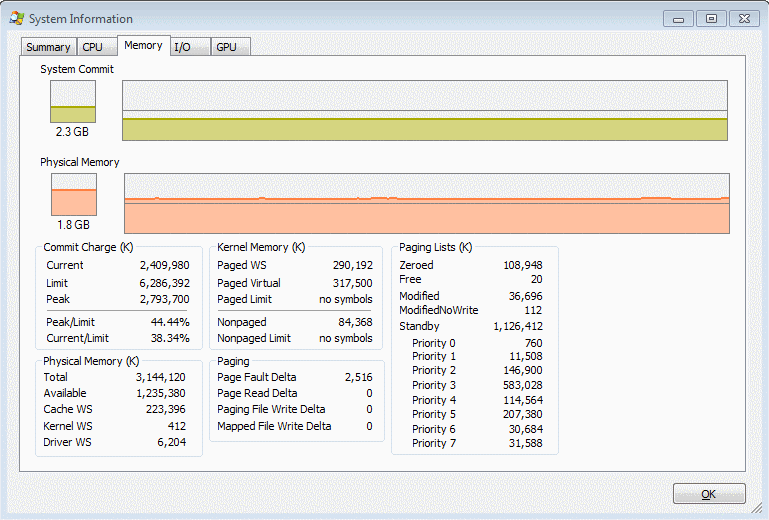Click the System Commit history graph
The height and width of the screenshot is (520, 769).
425,110
